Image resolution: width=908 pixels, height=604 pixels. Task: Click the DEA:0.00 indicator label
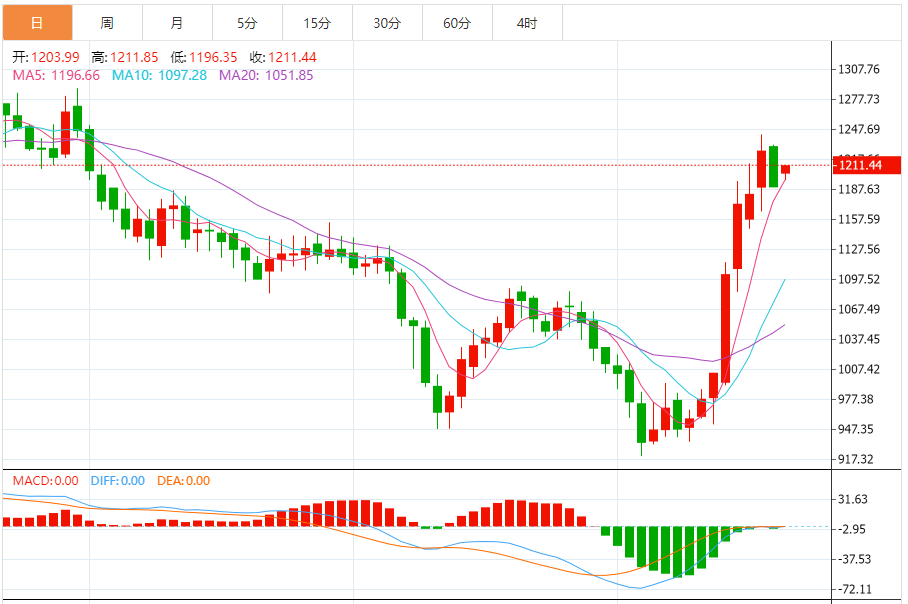[184, 481]
